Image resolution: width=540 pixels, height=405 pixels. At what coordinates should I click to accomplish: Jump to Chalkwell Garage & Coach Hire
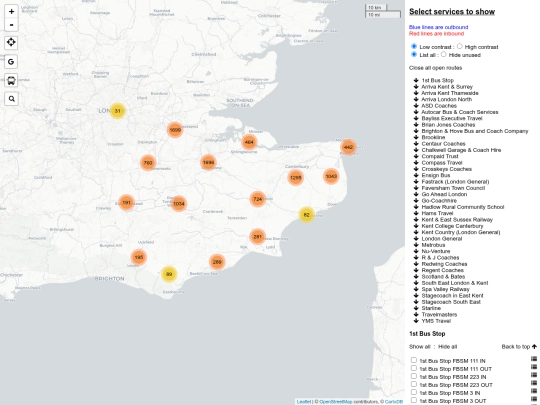(461, 150)
